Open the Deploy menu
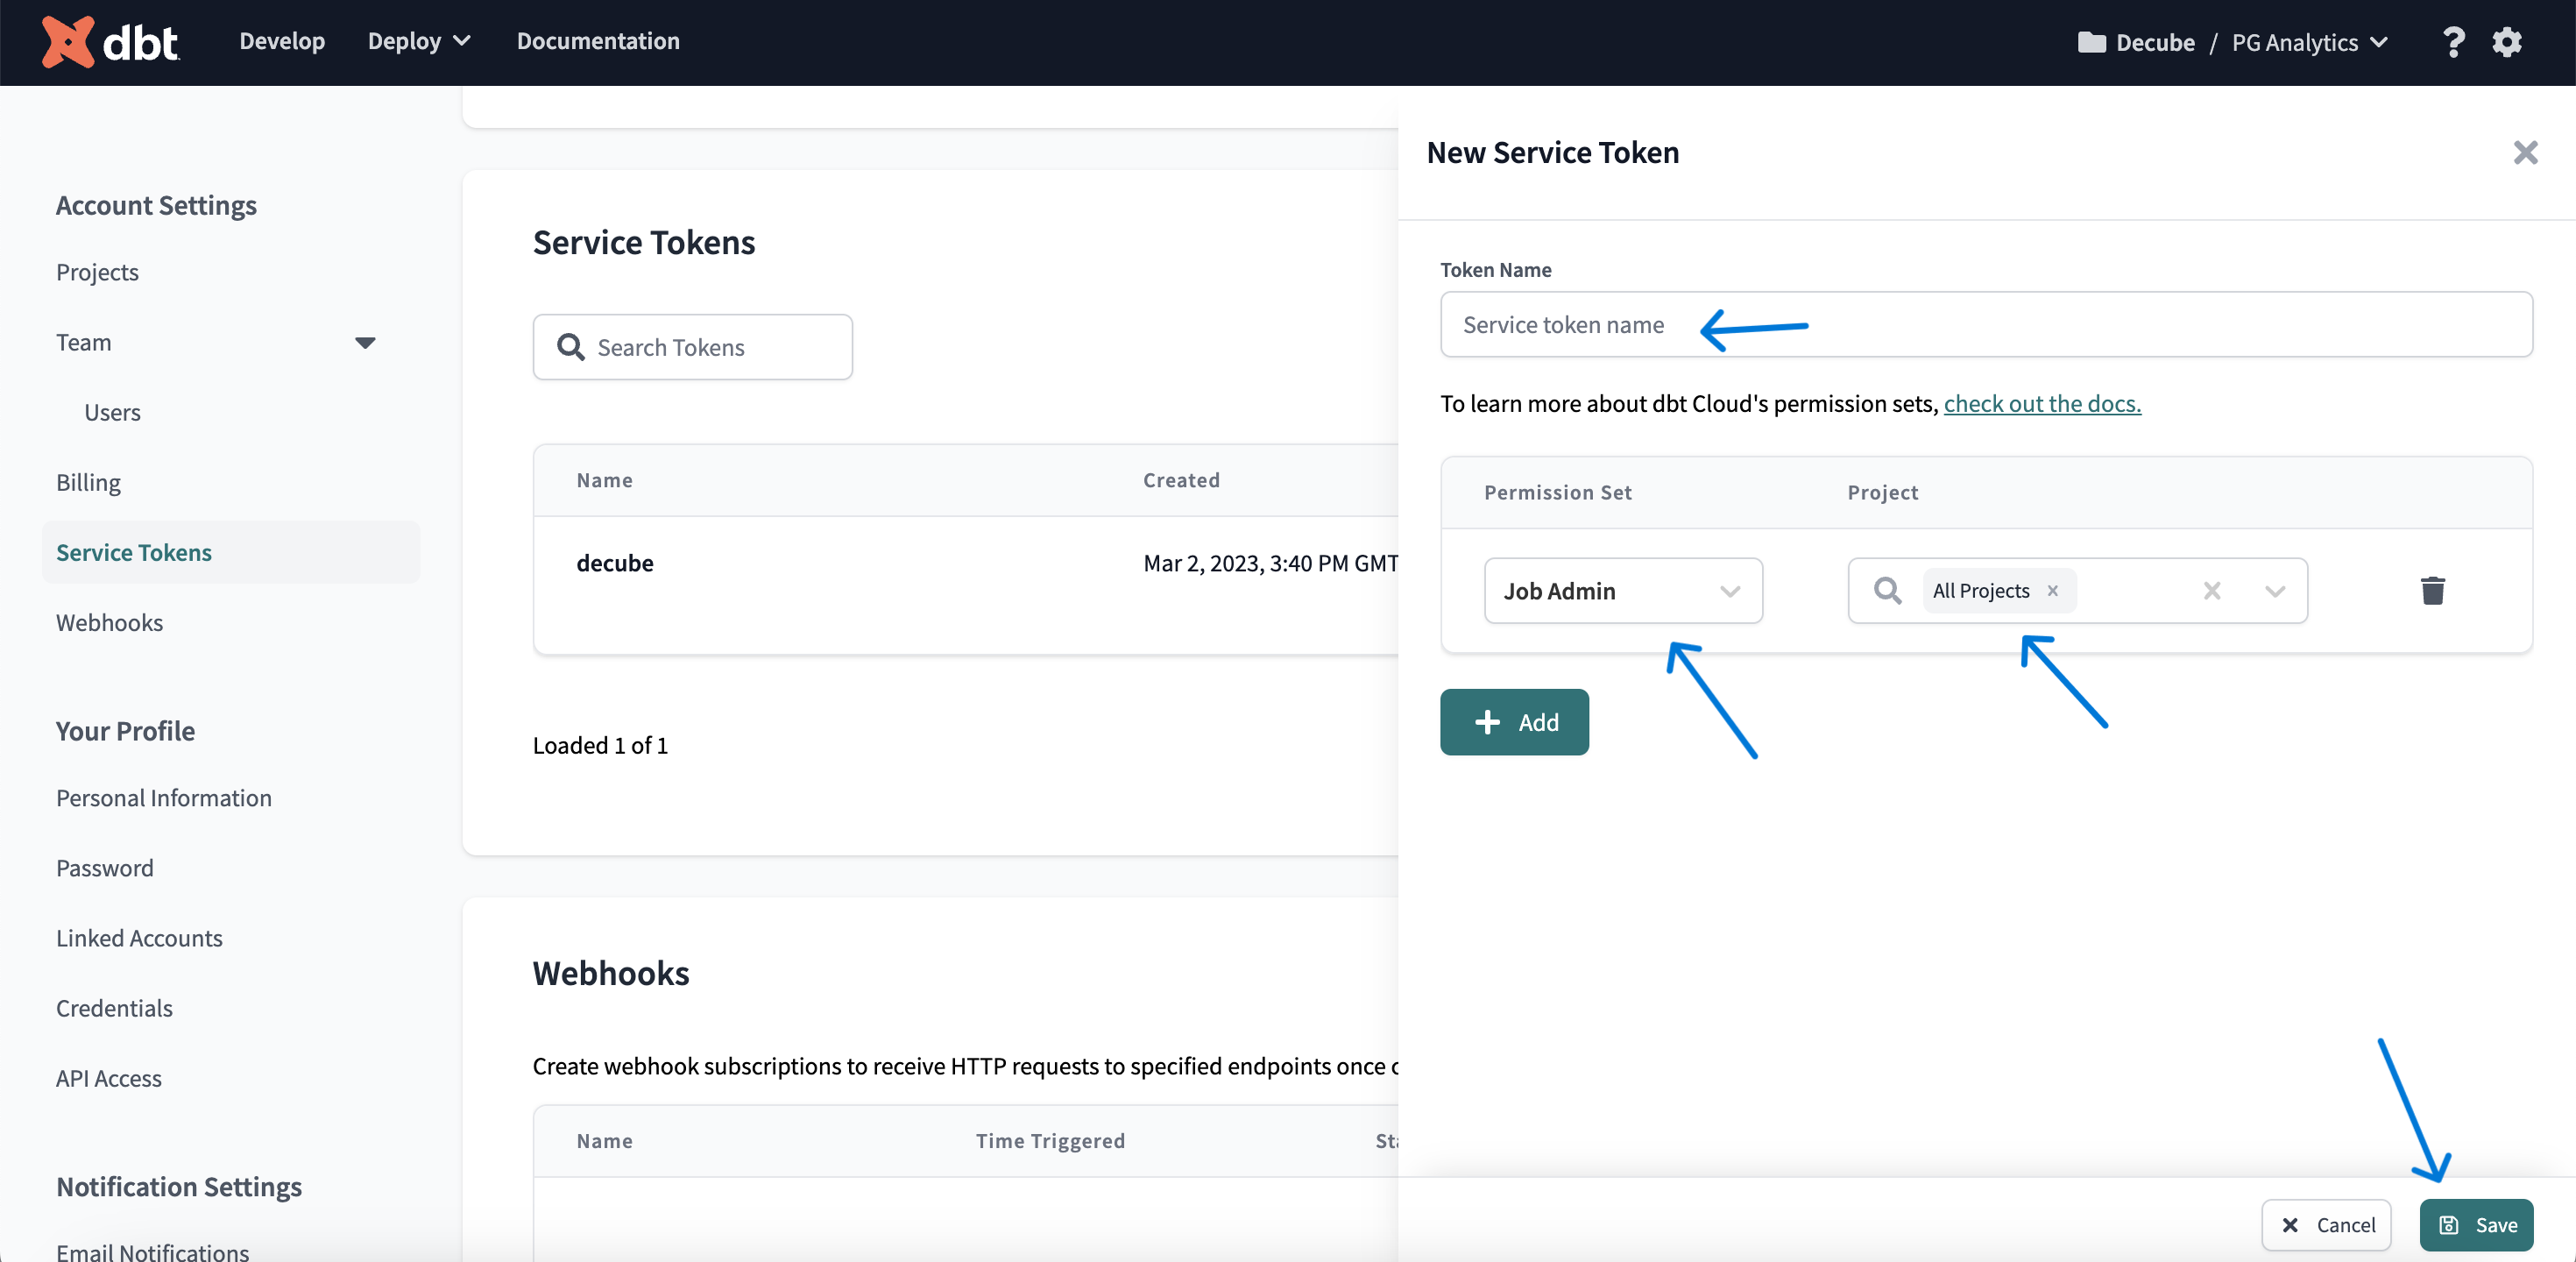The width and height of the screenshot is (2576, 1262). [x=418, y=41]
